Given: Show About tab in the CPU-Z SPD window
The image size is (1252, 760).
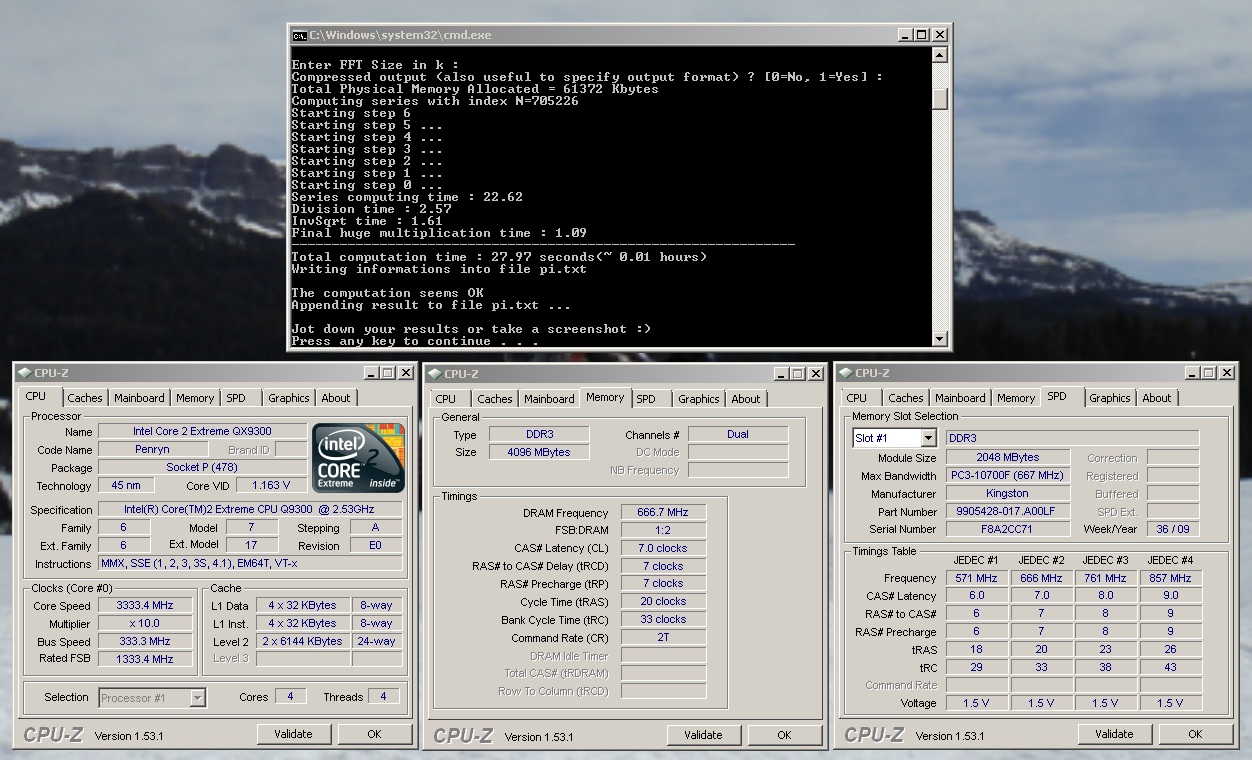Looking at the screenshot, I should click(1157, 398).
